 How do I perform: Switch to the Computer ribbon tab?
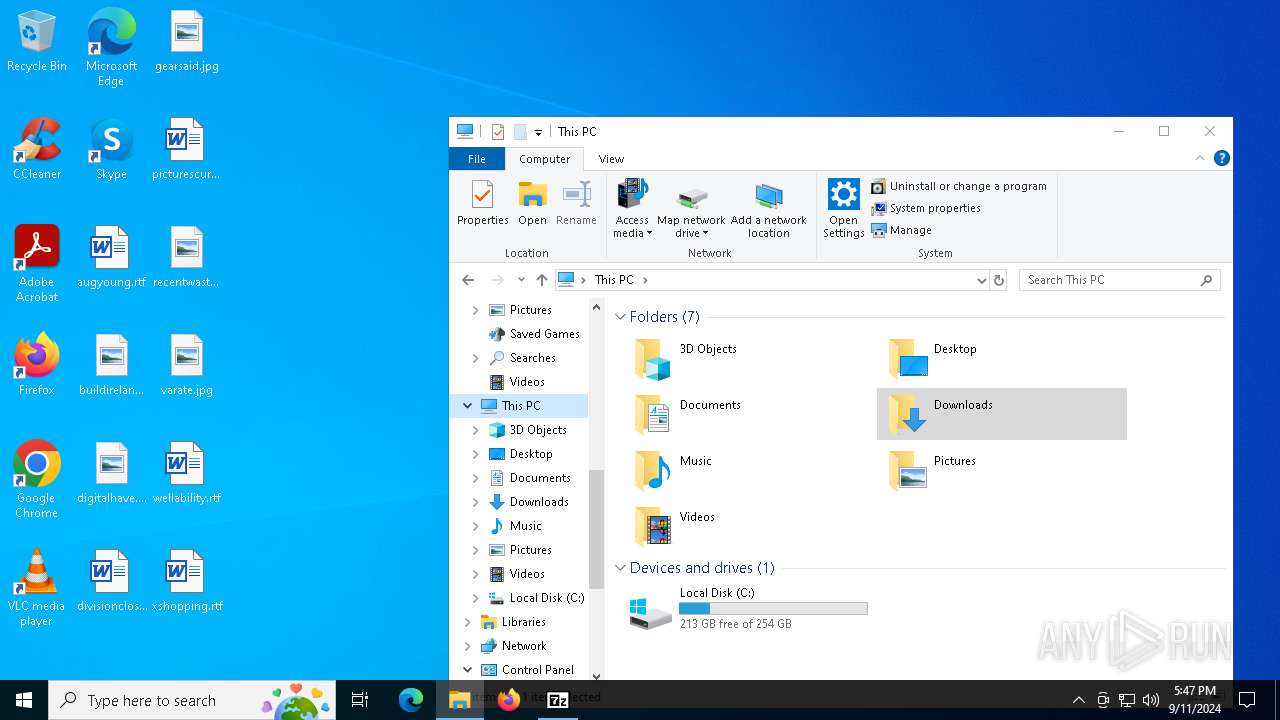tap(545, 159)
